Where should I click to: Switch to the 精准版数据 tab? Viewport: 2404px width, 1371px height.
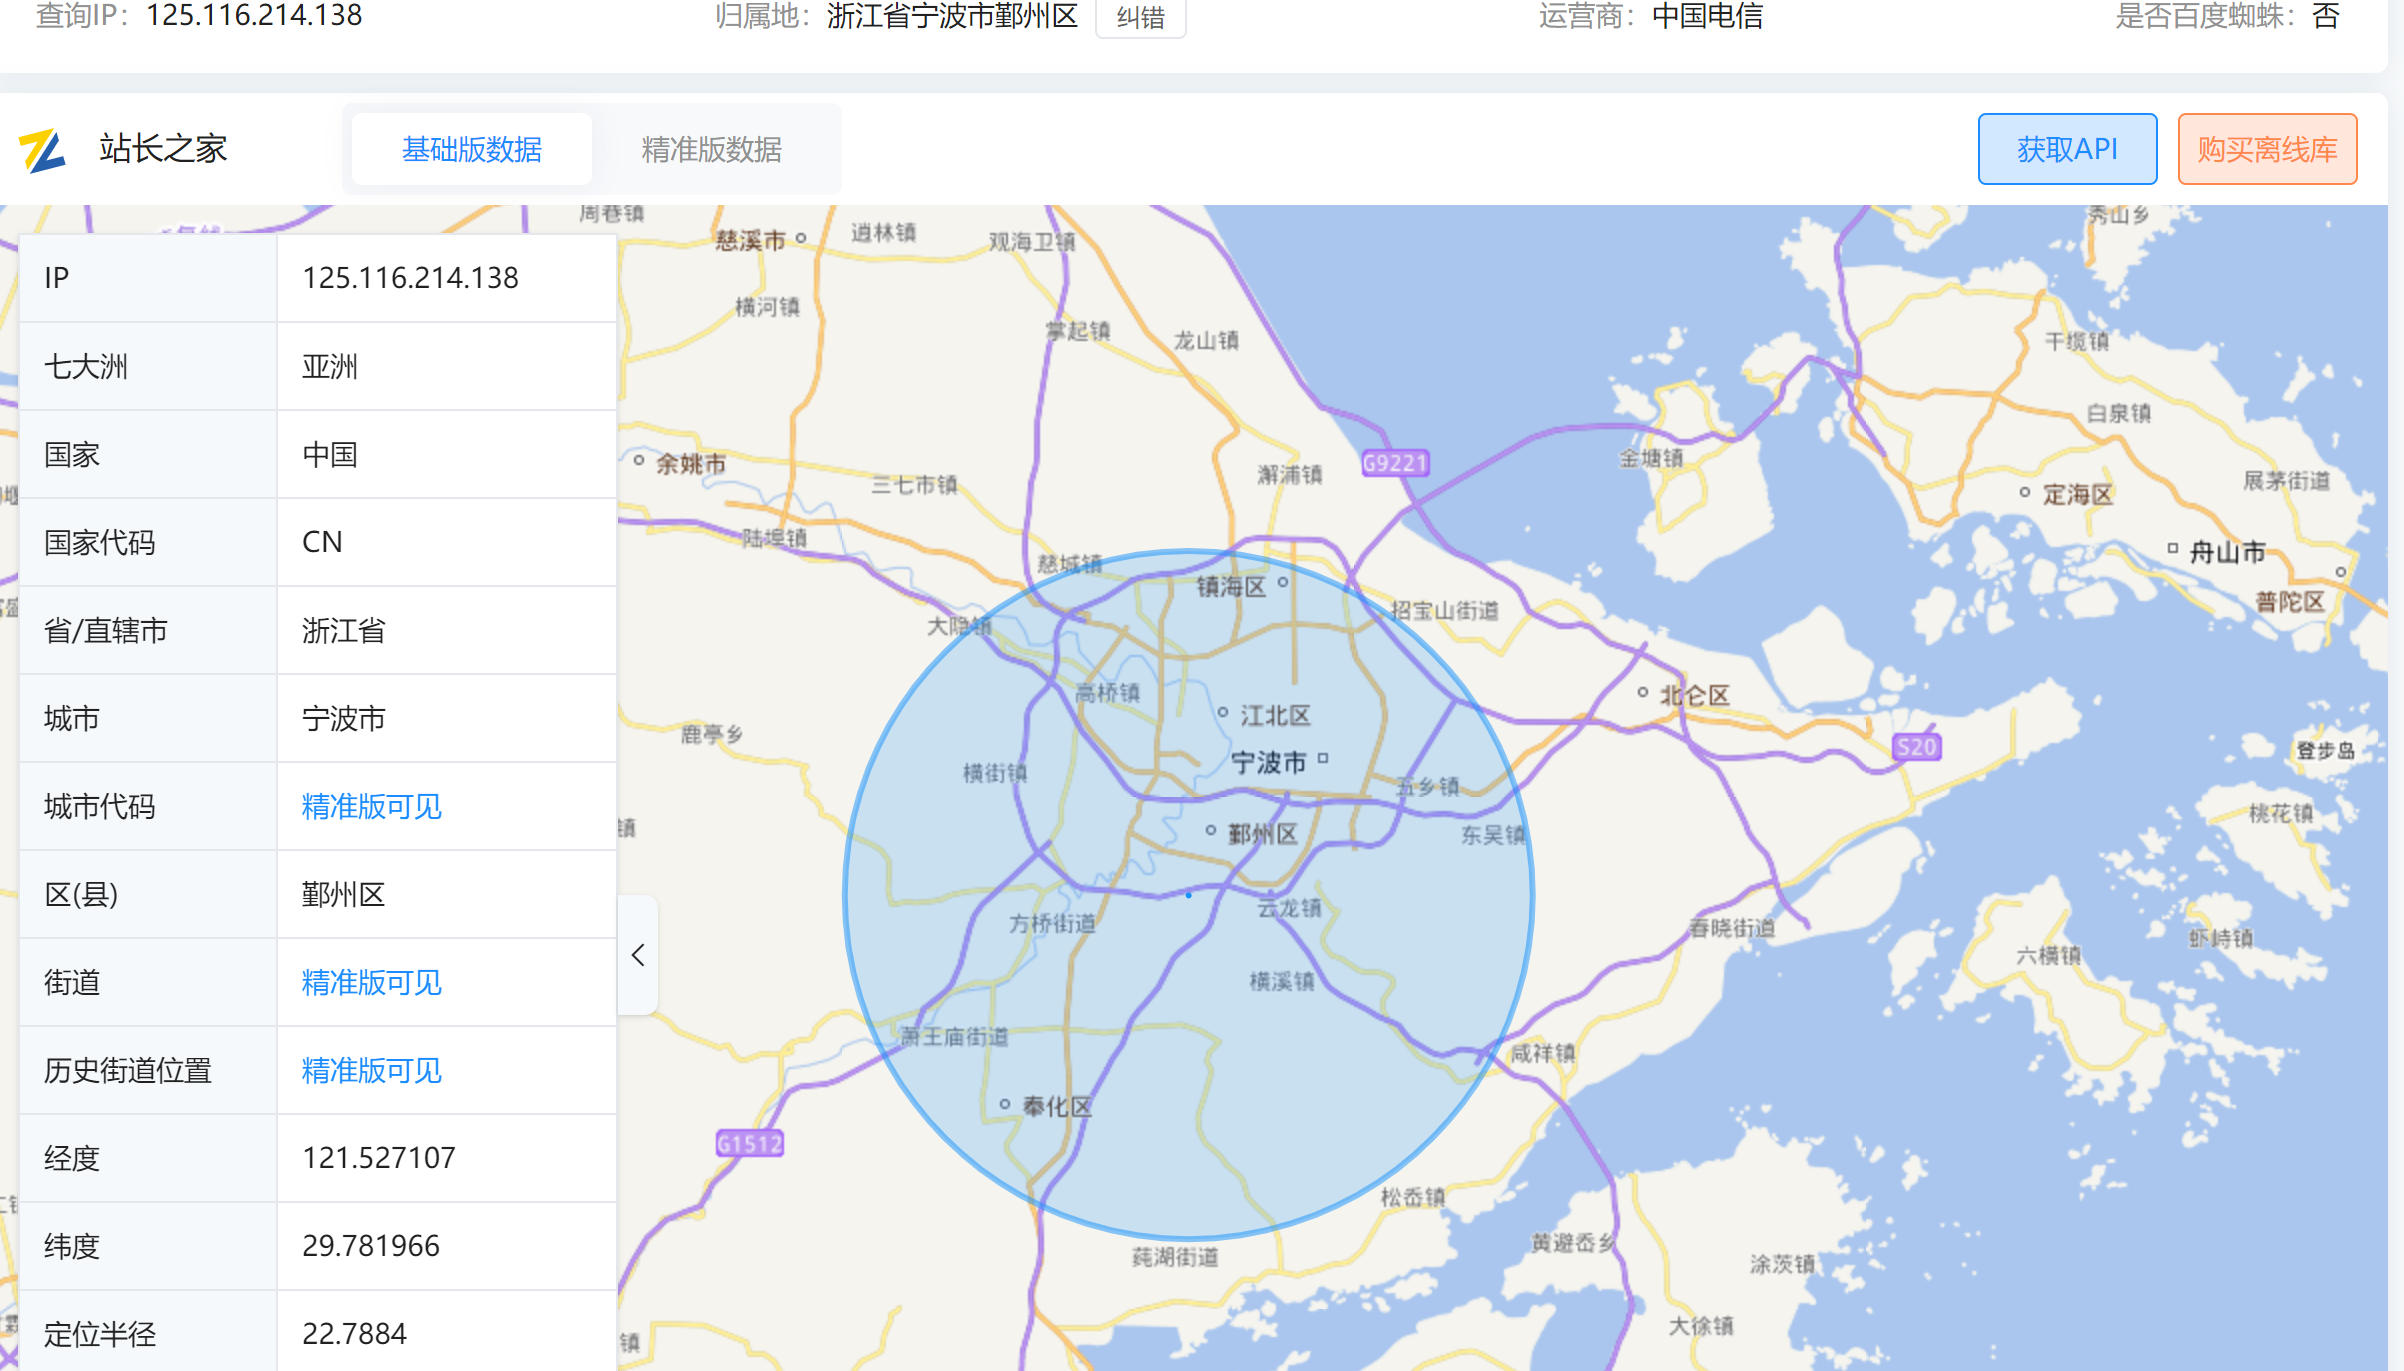coord(711,150)
